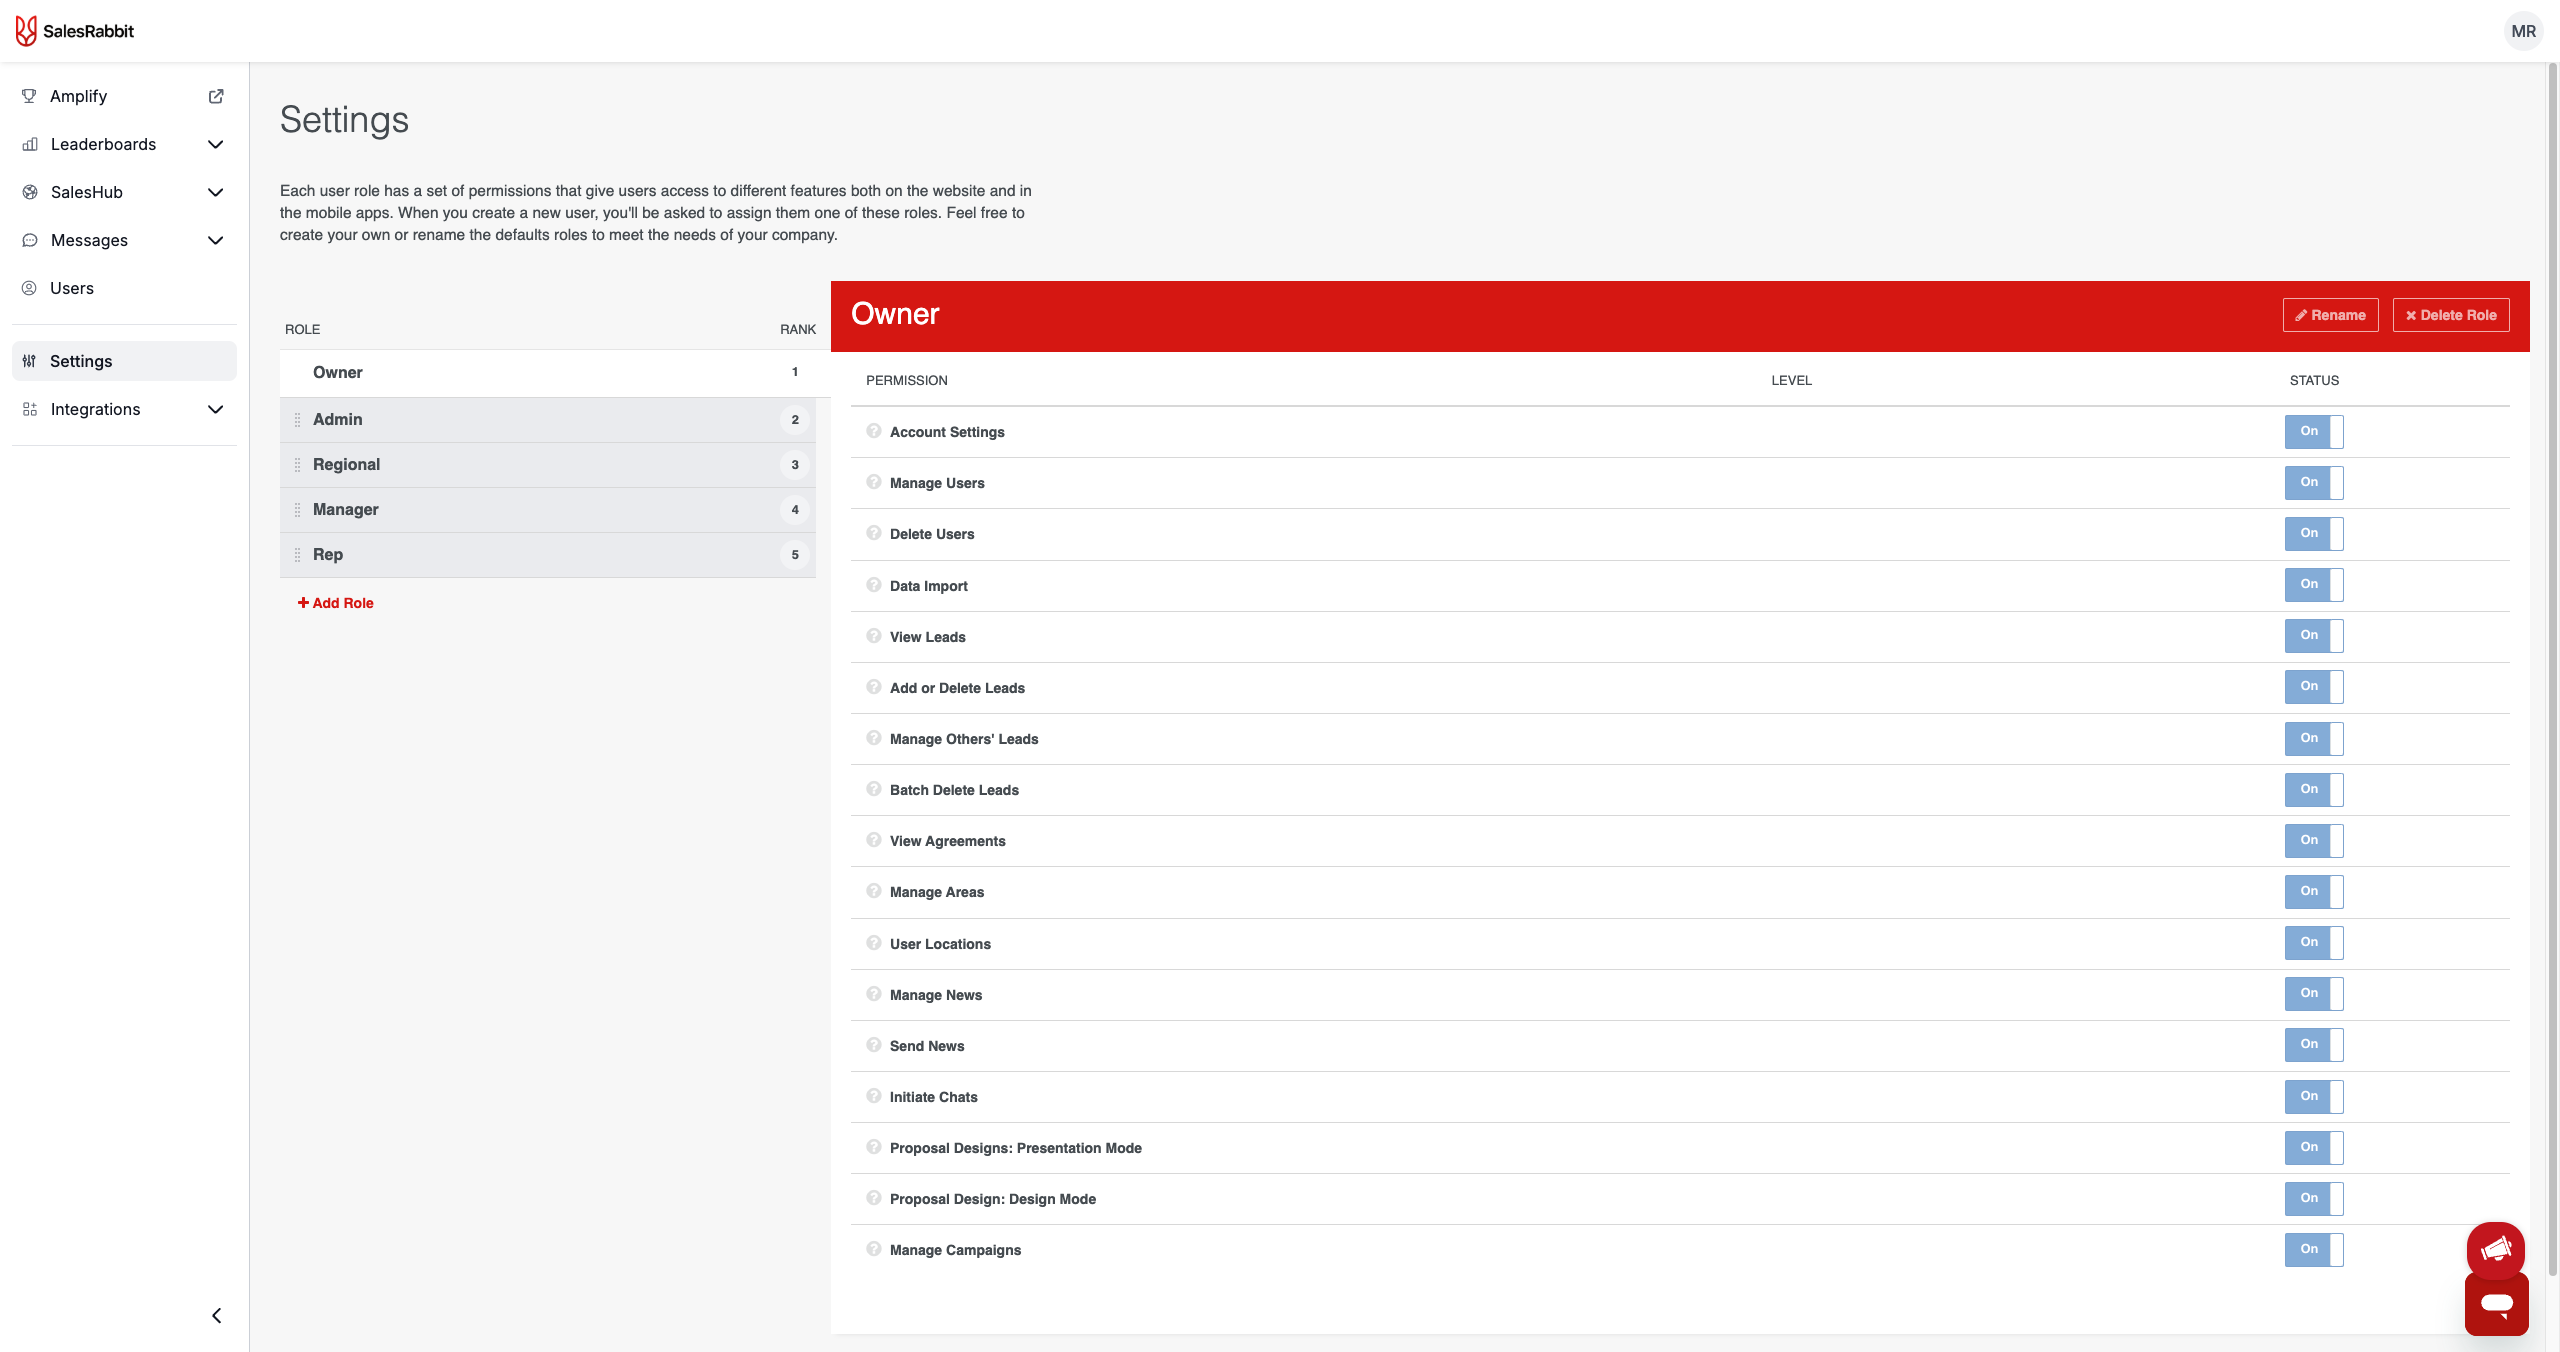Click the Users person icon
Image resolution: width=2560 pixels, height=1352 pixels.
pyautogui.click(x=29, y=288)
